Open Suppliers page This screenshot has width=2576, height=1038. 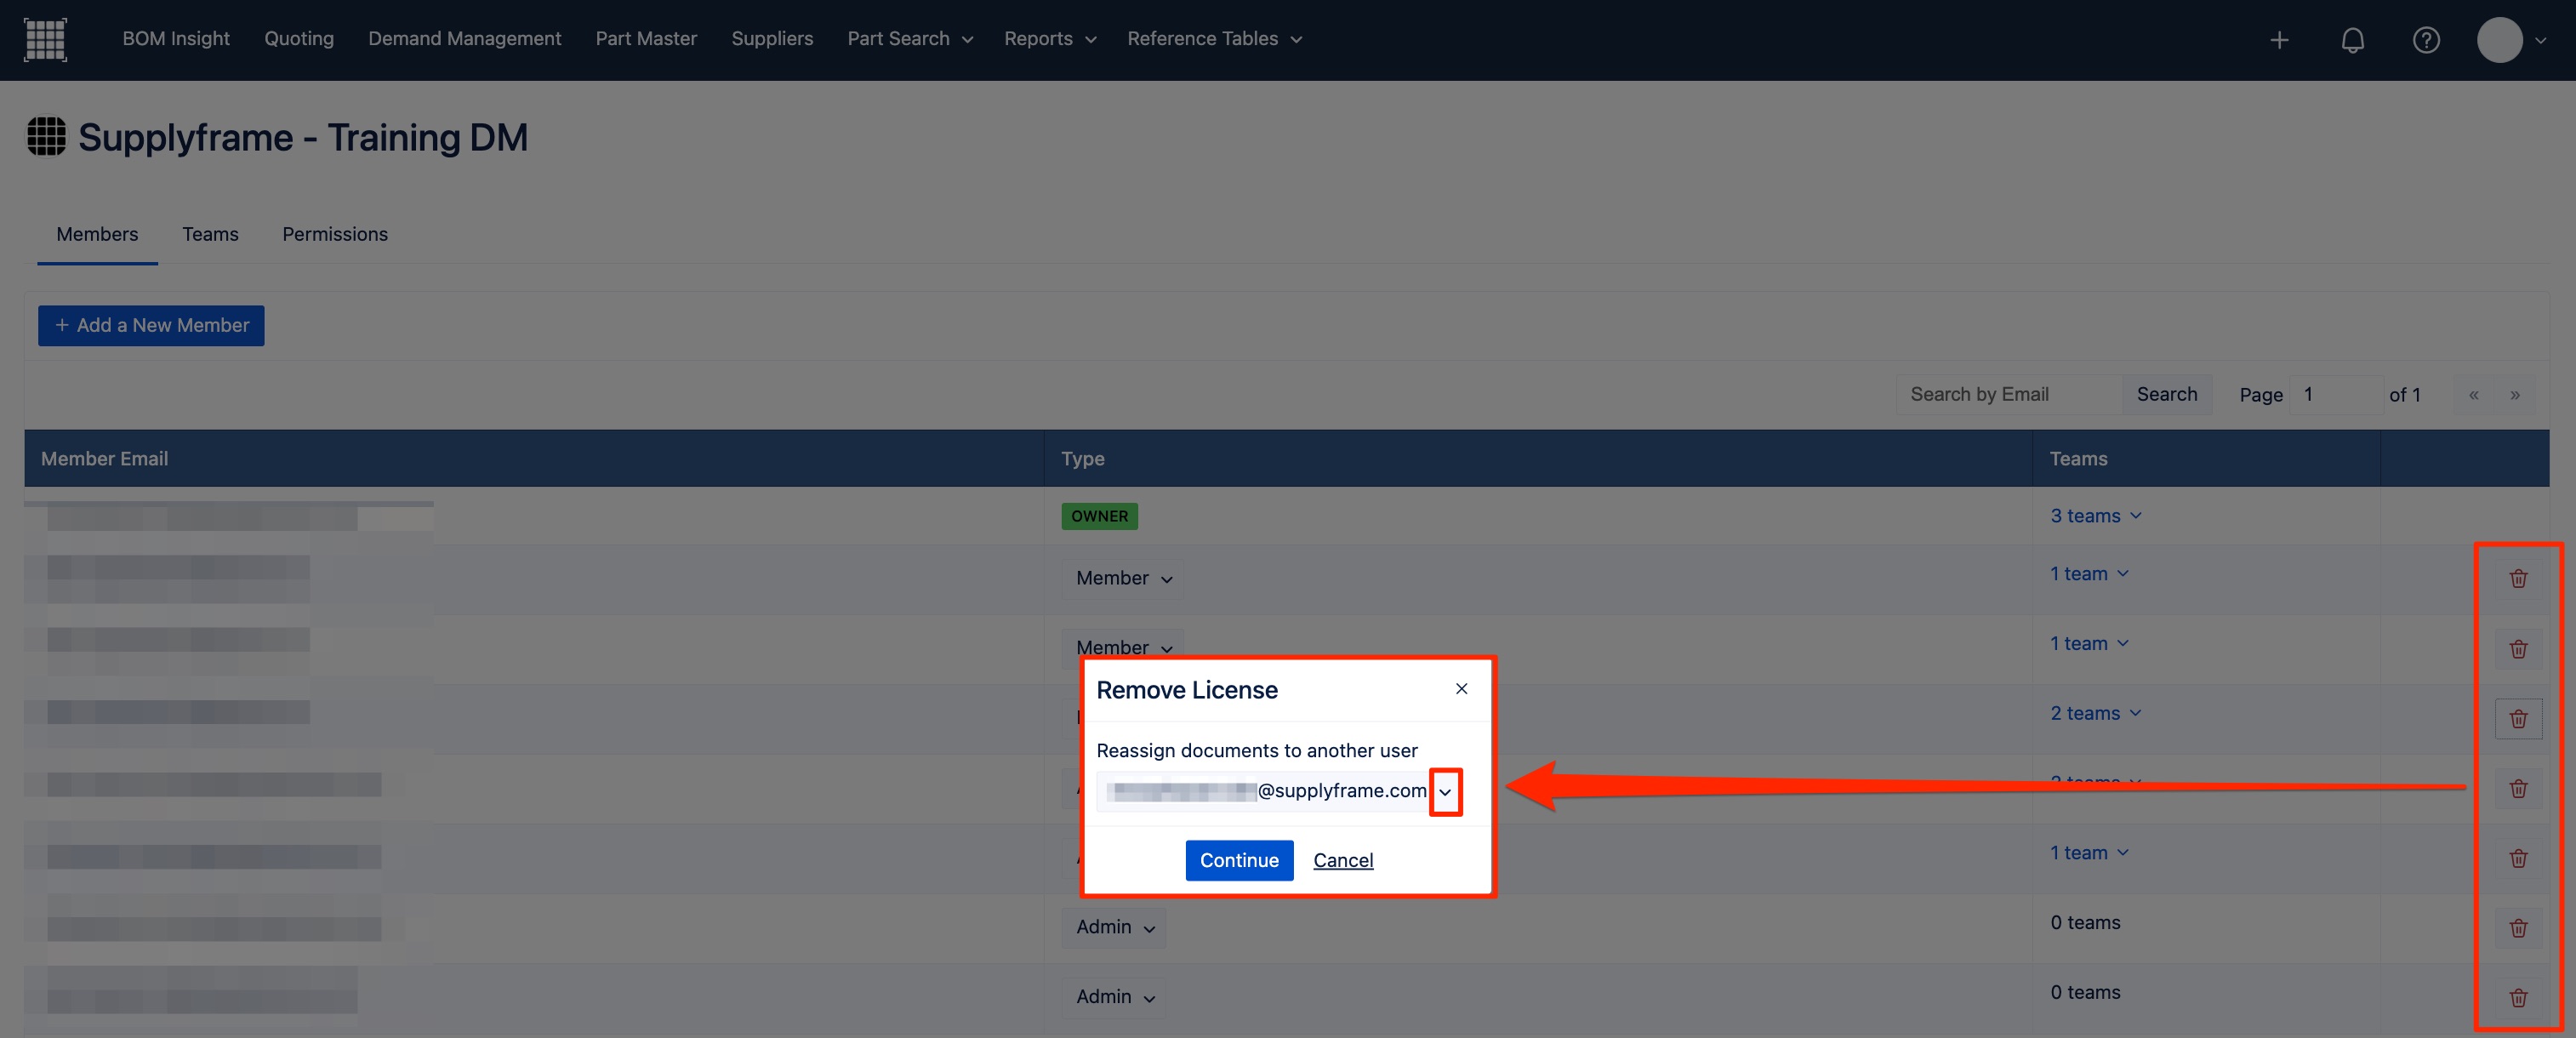(x=772, y=39)
